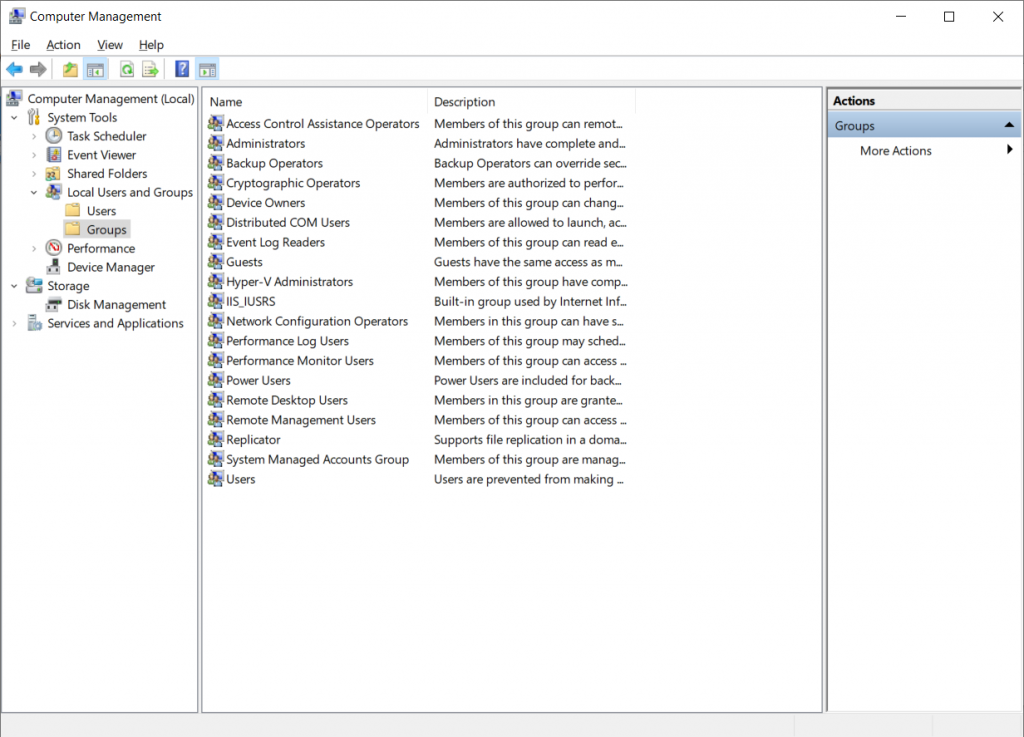This screenshot has width=1024, height=737.
Task: Expand the Event Viewer tree node
Action: [34, 155]
